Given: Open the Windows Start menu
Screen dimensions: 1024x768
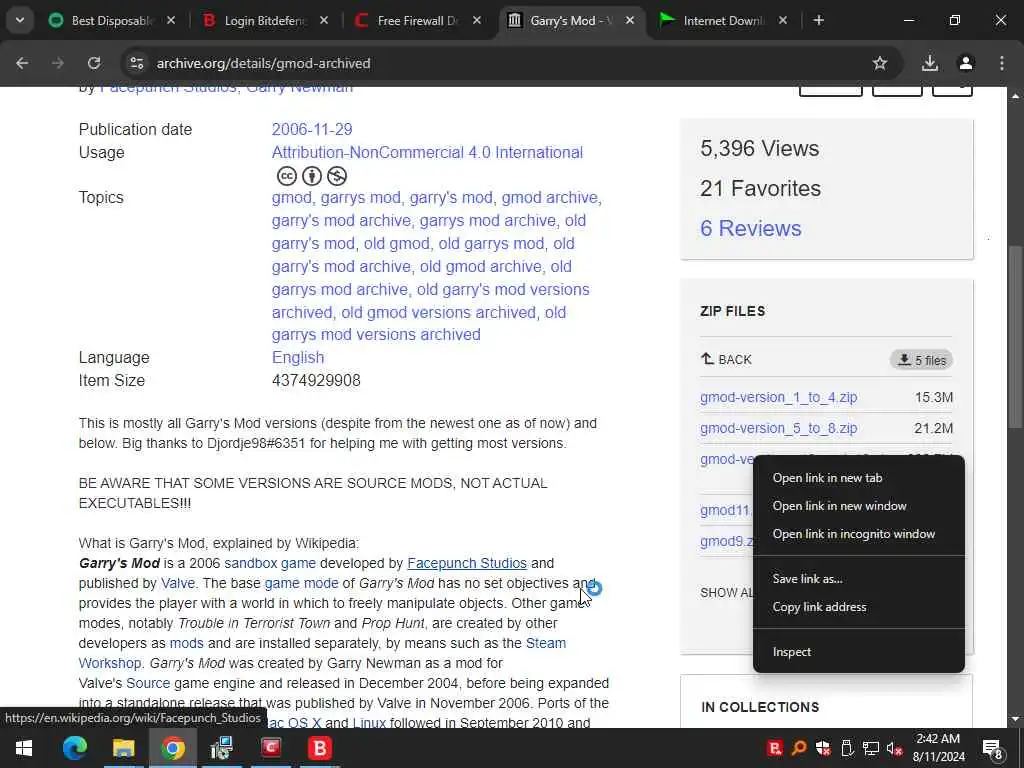Looking at the screenshot, I should (x=24, y=748).
